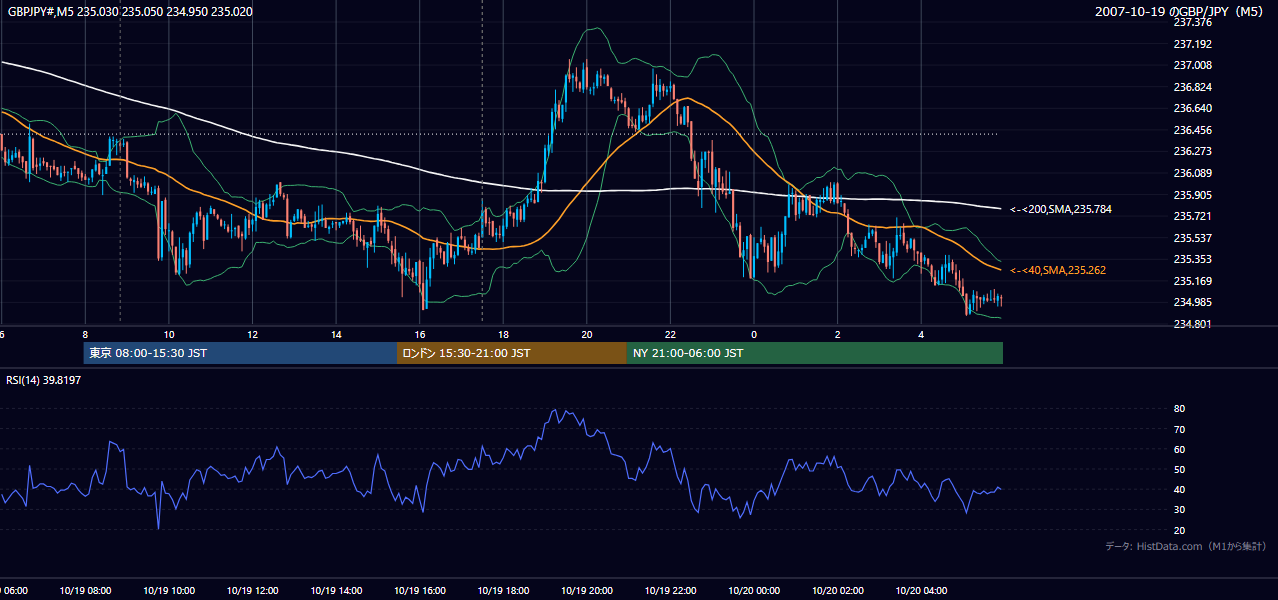The width and height of the screenshot is (1278, 600).
Task: Click the price axis value 237.376
Action: pyautogui.click(x=1192, y=22)
